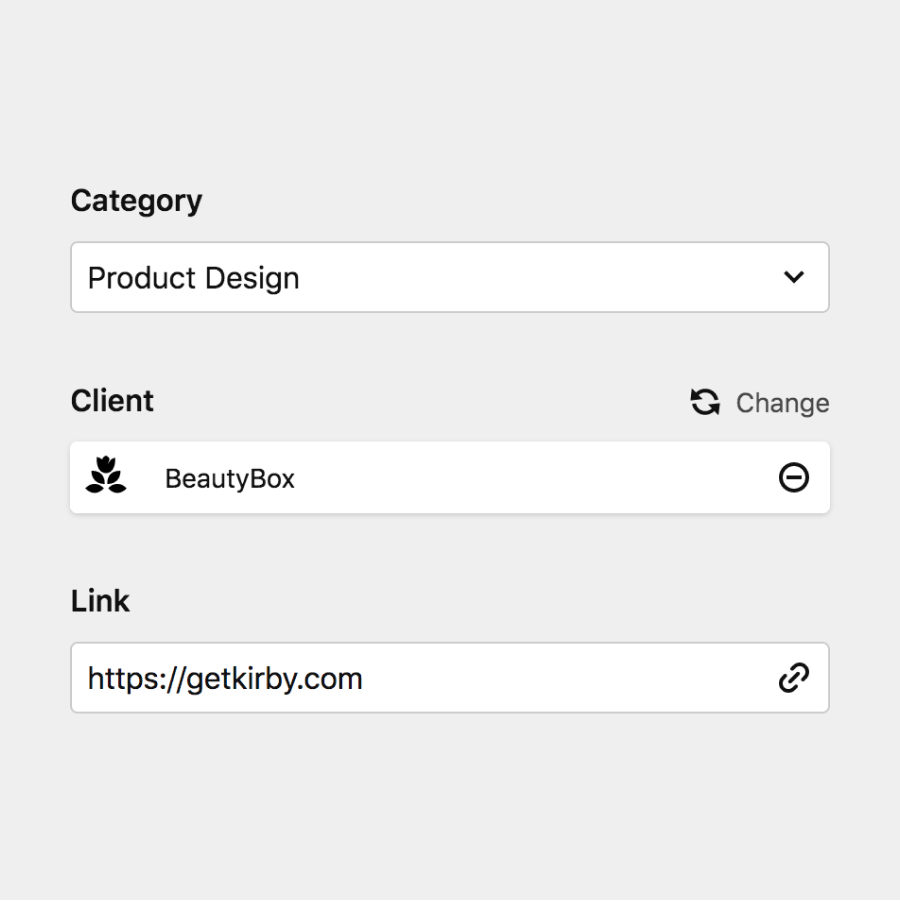Click the Link field label
The height and width of the screenshot is (901, 900).
point(100,601)
